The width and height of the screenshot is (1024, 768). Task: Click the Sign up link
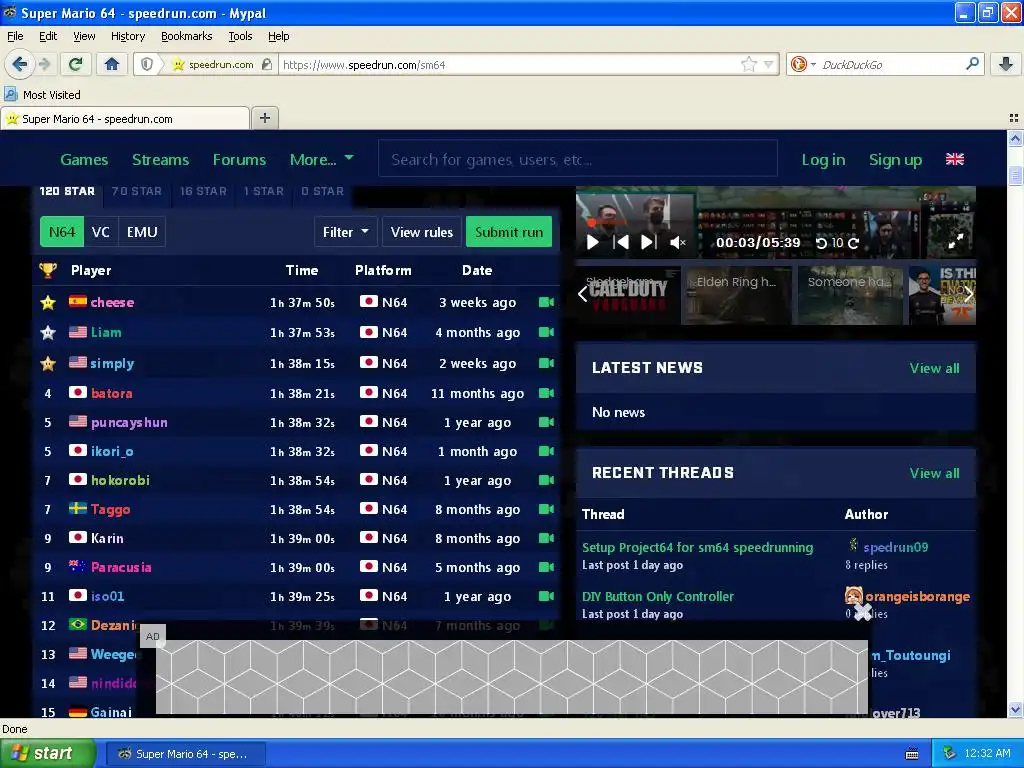click(895, 159)
